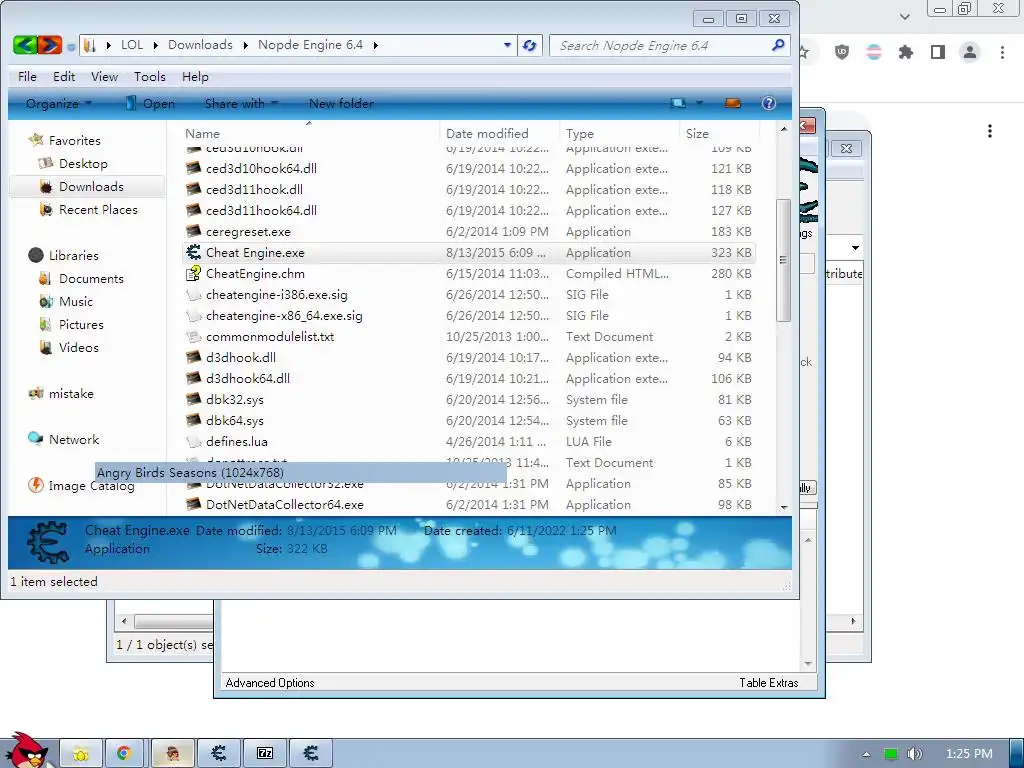
Task: Open the Chrome profile avatar
Action: [x=970, y=52]
